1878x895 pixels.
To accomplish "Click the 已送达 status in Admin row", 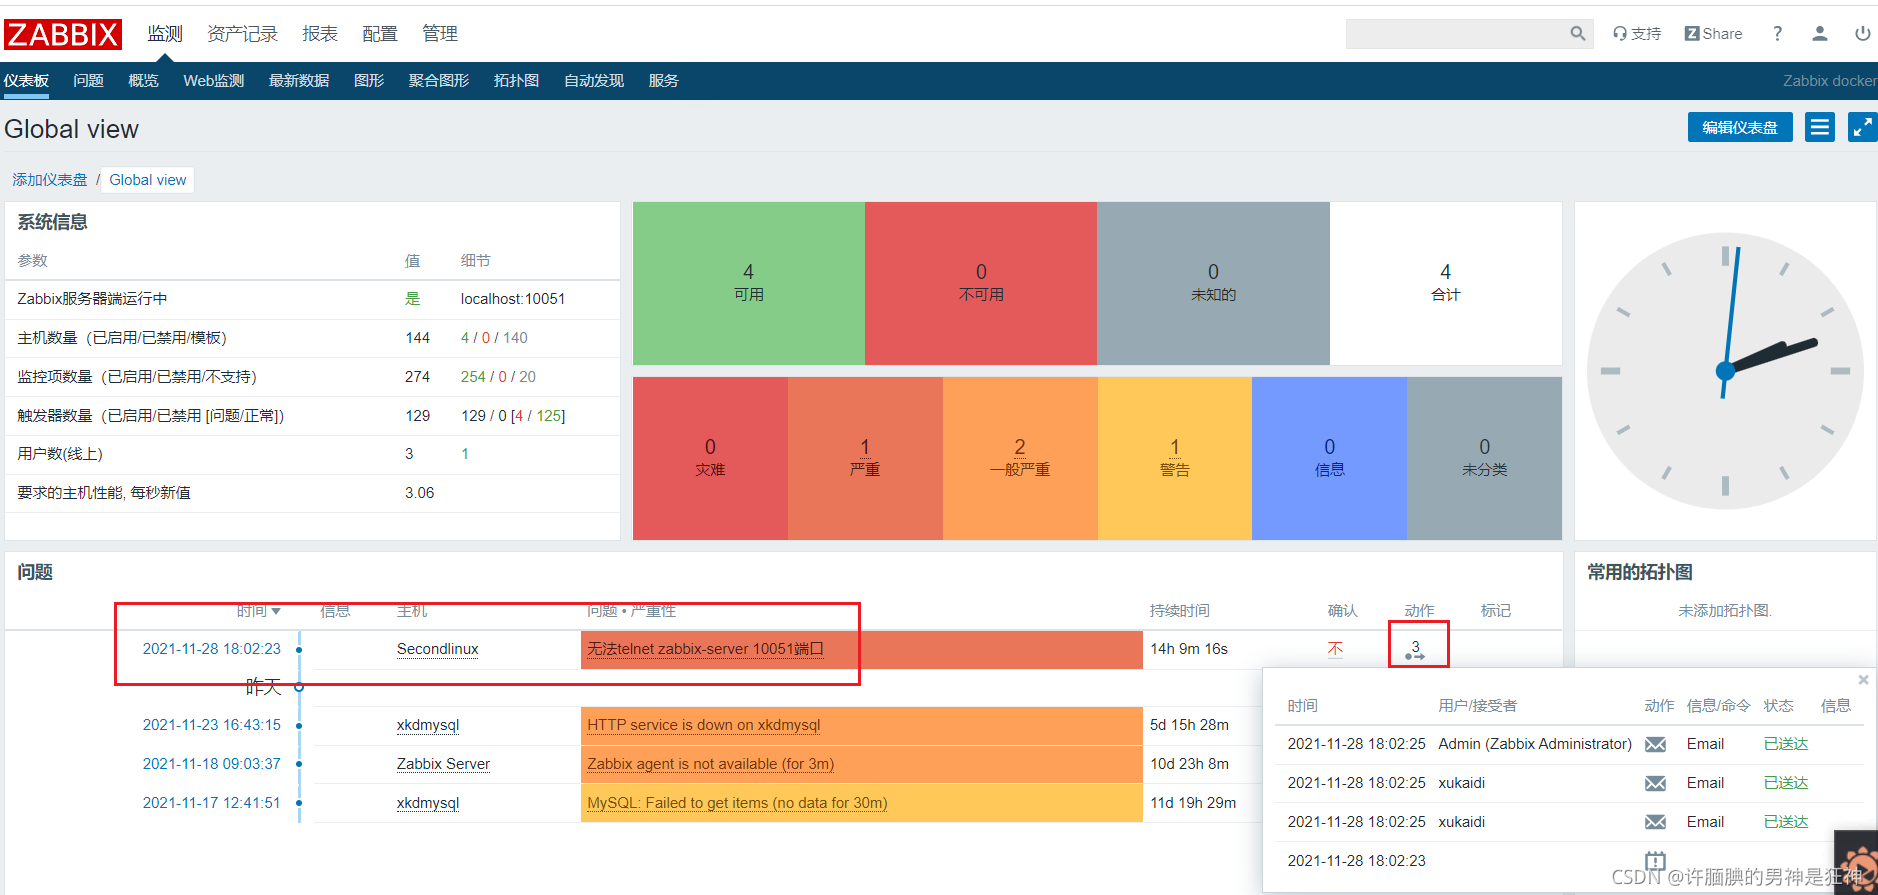I will 1786,744.
